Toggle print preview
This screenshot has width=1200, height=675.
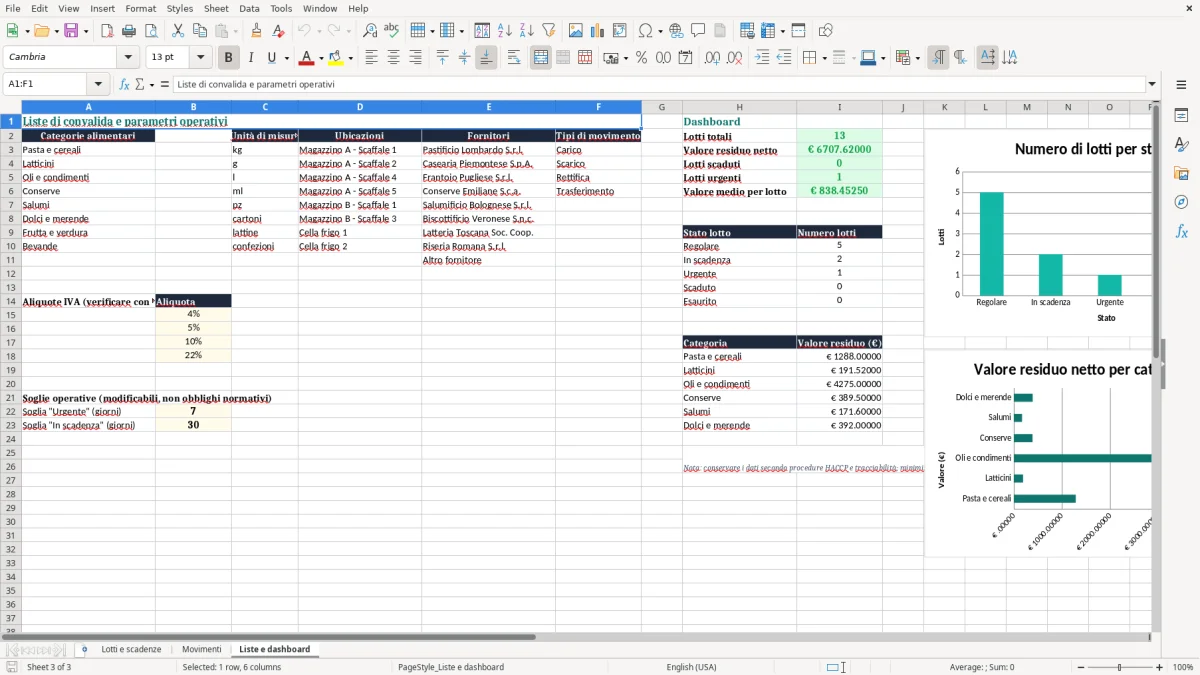click(151, 31)
